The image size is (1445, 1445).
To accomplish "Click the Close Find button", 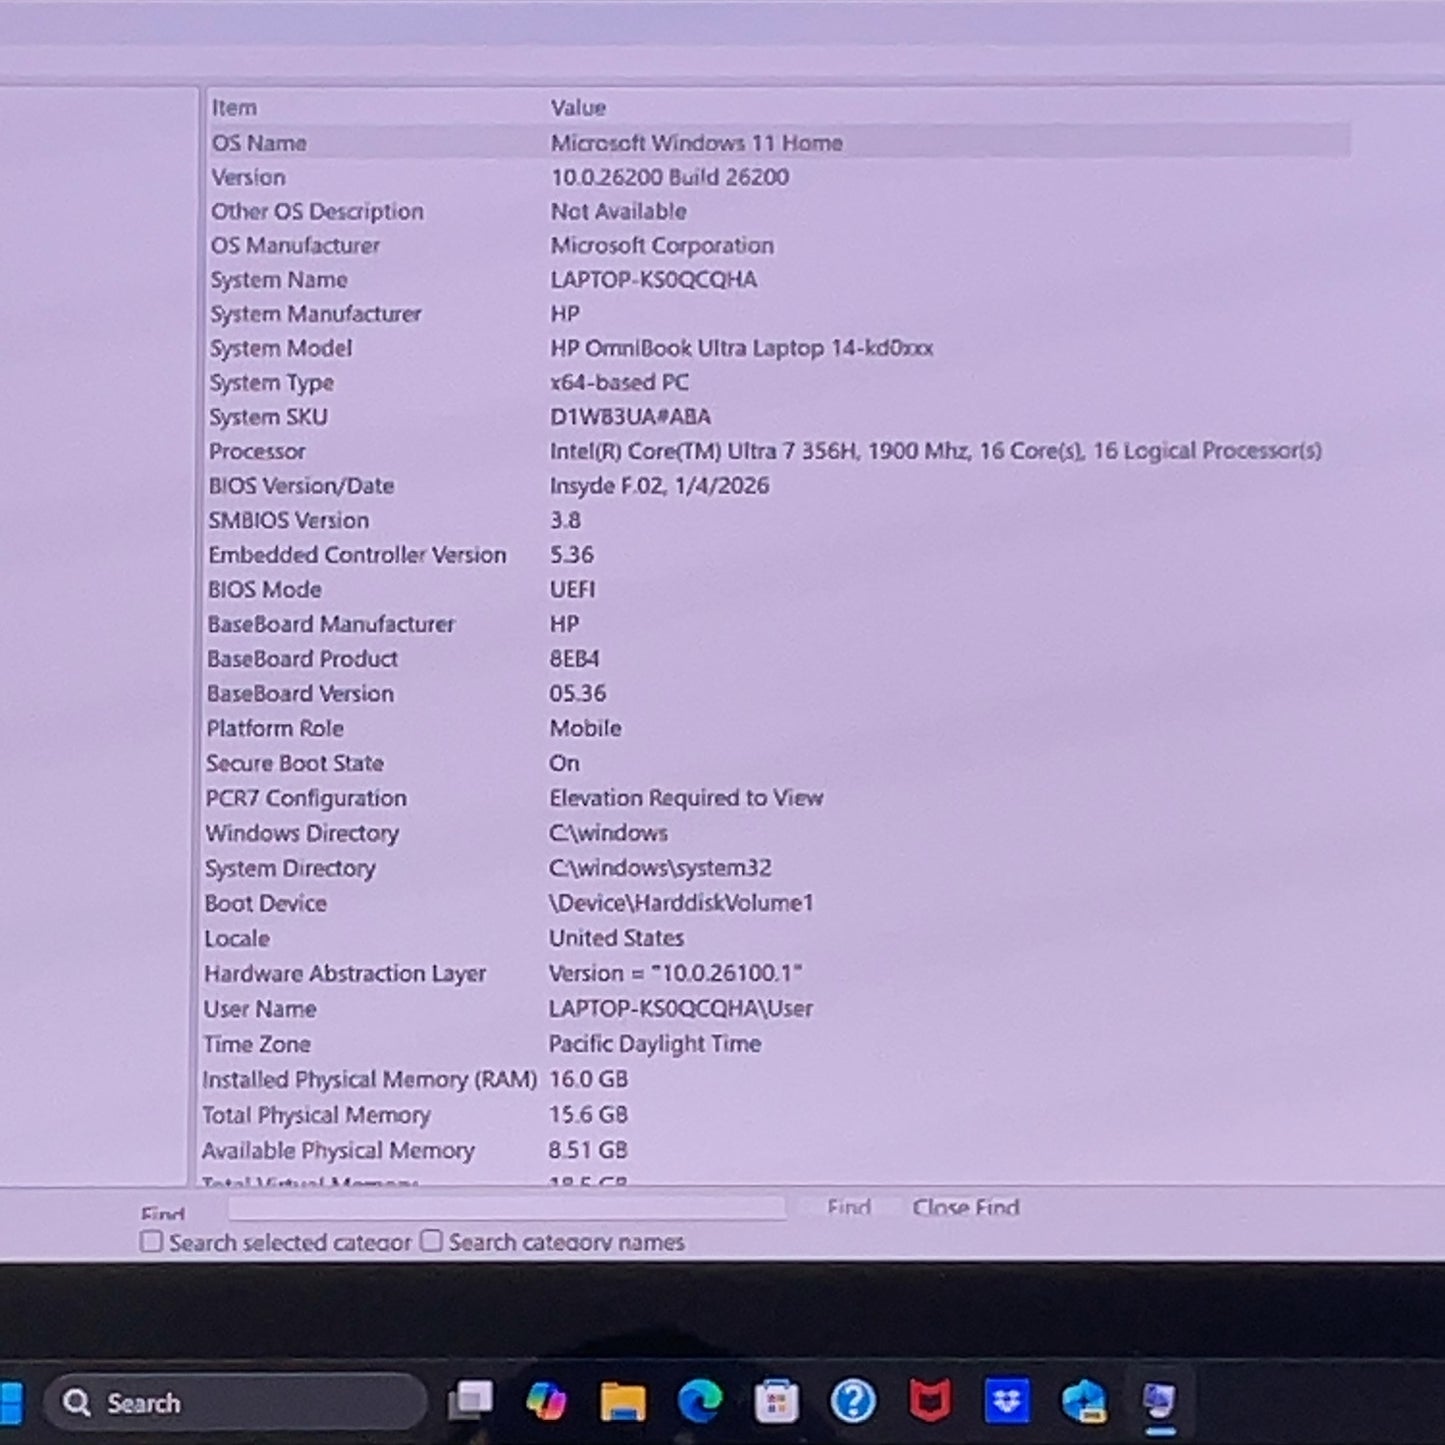I will pyautogui.click(x=965, y=1207).
